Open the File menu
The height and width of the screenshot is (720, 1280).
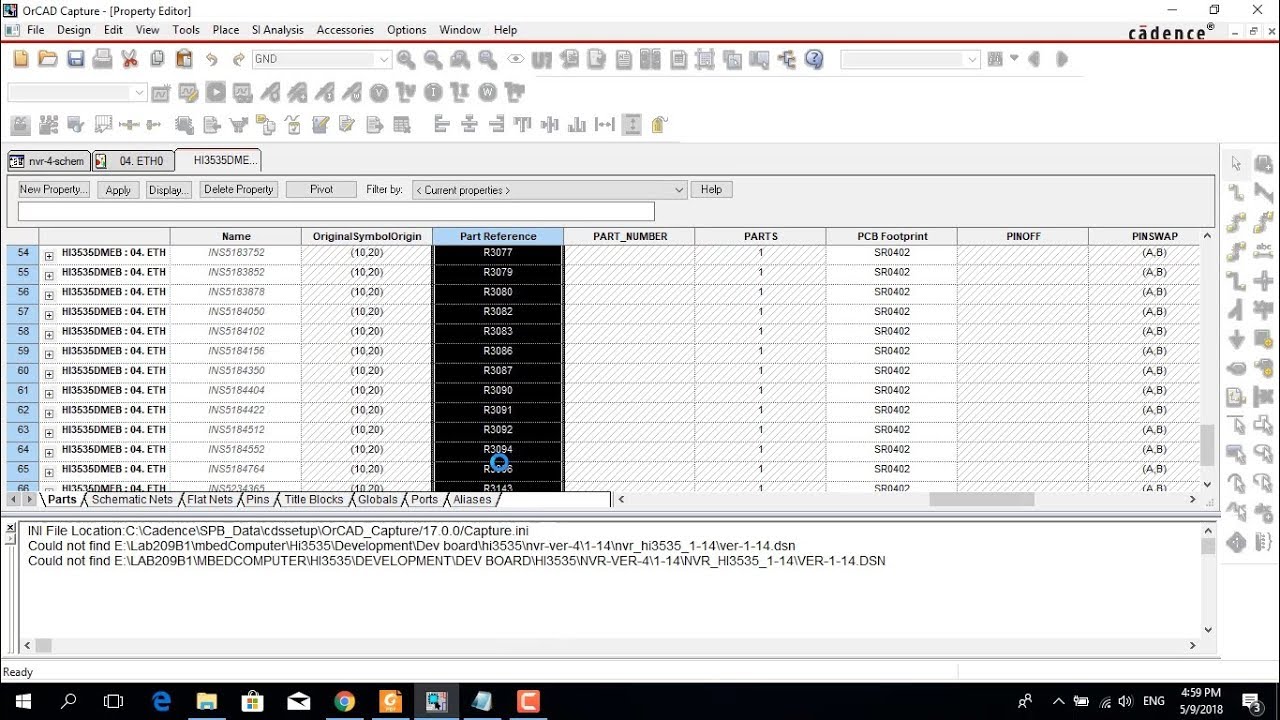pos(36,30)
